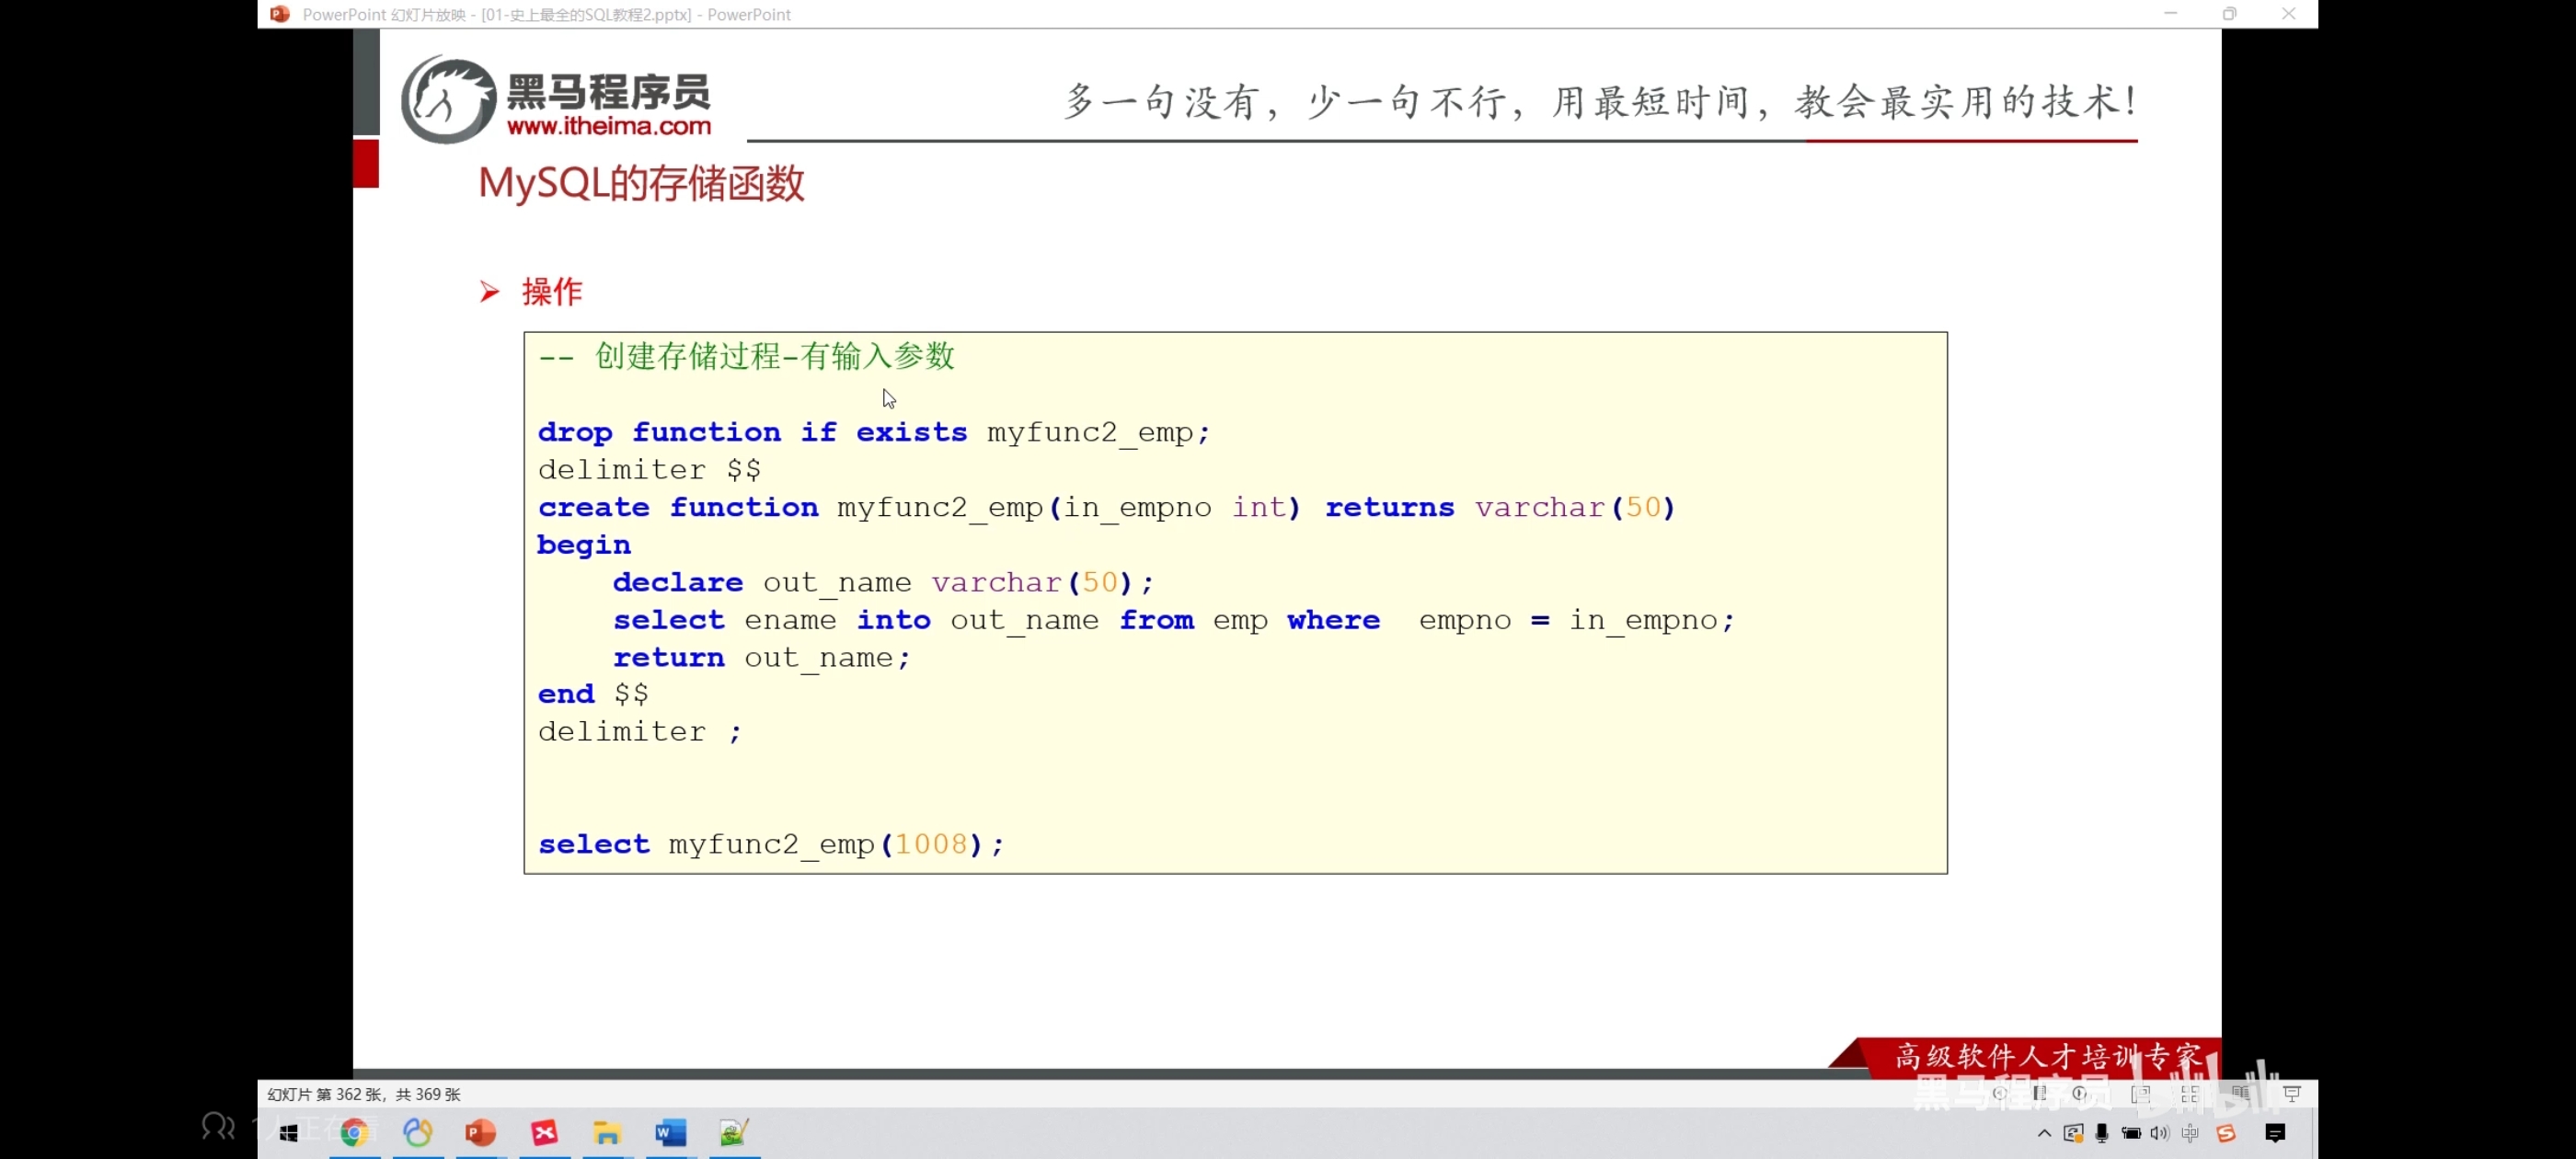Switch to Reading view icon
The image size is (2576, 1159).
pyautogui.click(x=2240, y=1094)
